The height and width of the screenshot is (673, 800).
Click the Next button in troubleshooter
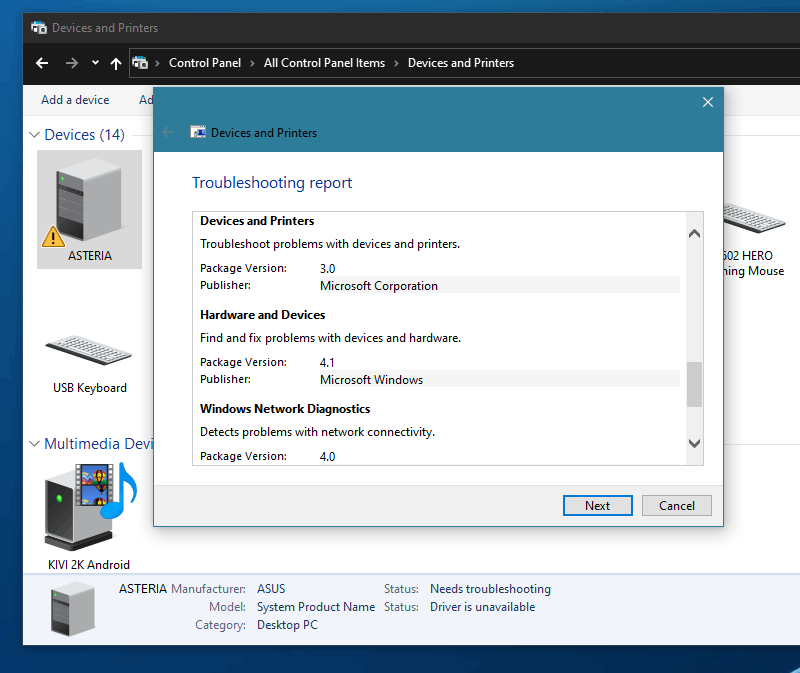(597, 505)
